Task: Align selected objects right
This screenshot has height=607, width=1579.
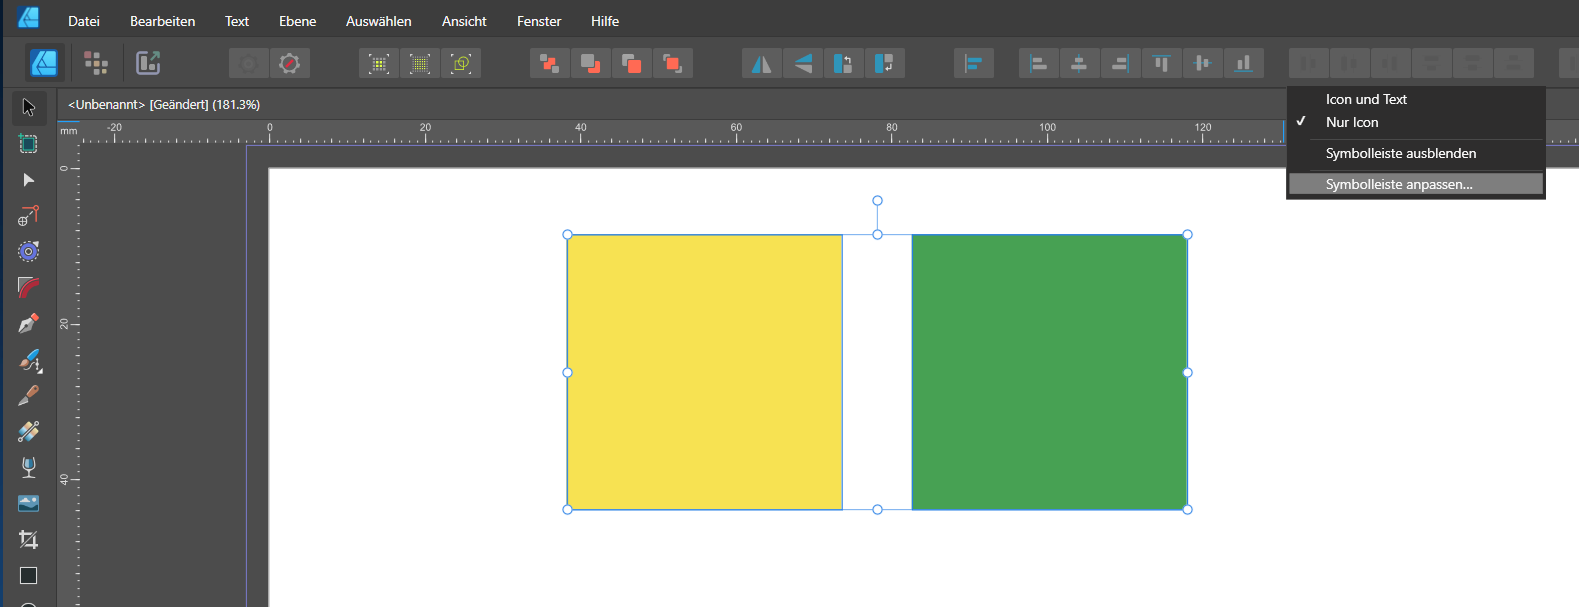Action: tap(1121, 63)
